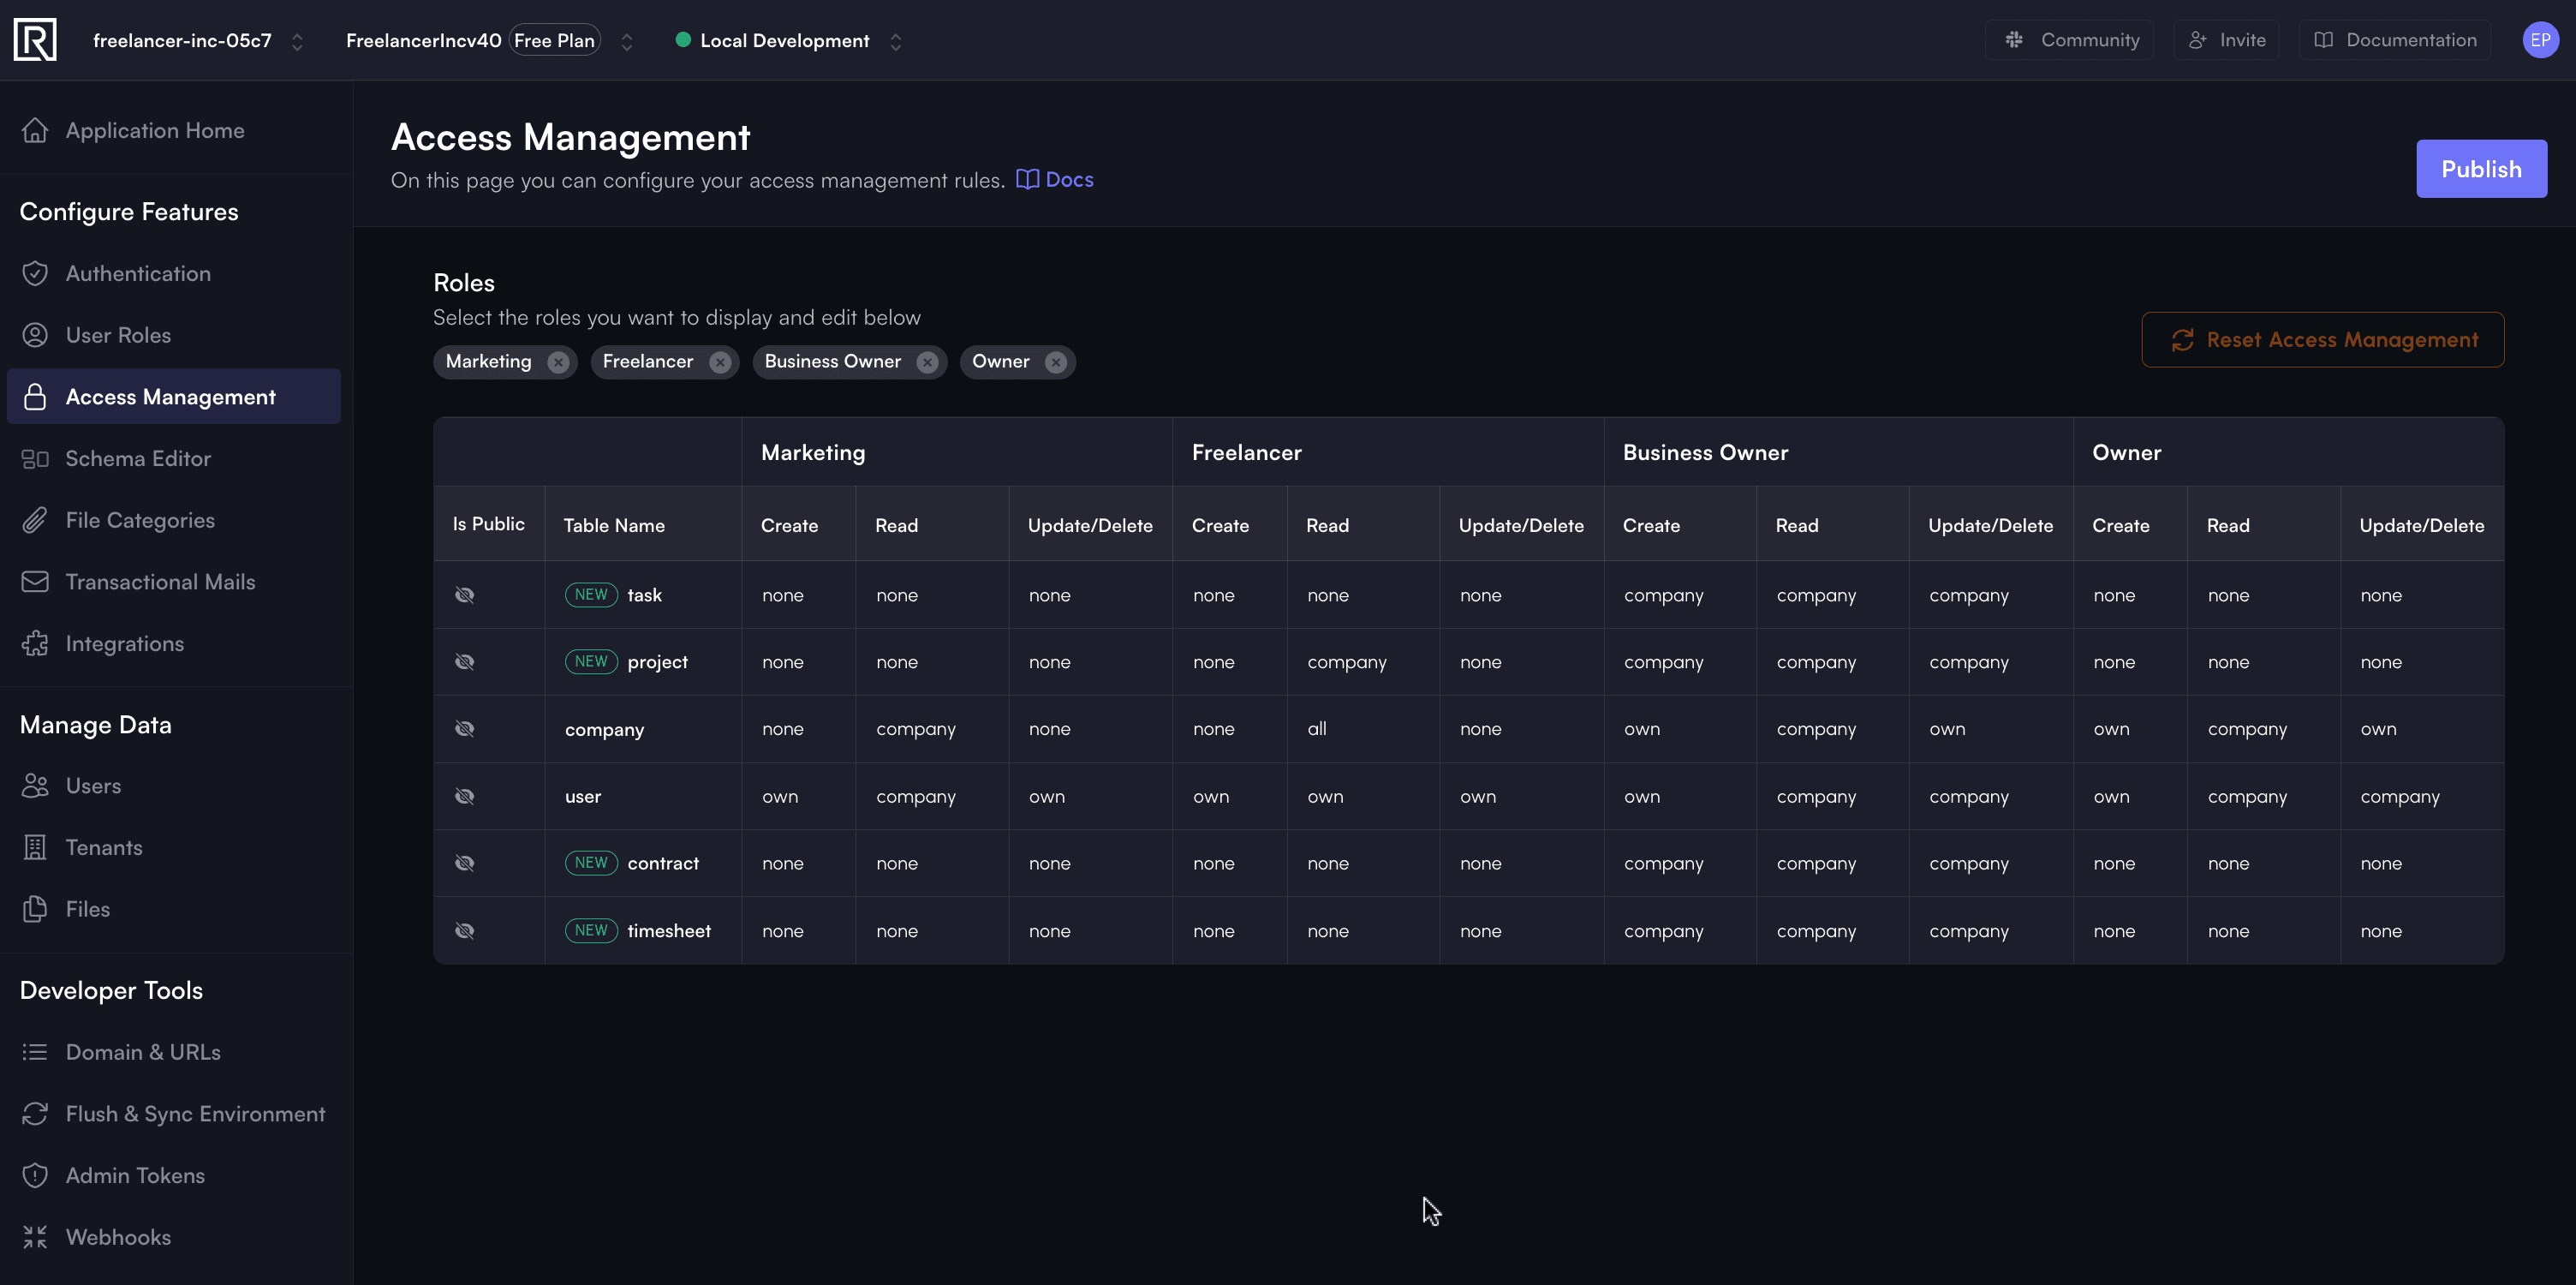Click the Publish button
This screenshot has height=1285, width=2576.
click(2481, 168)
